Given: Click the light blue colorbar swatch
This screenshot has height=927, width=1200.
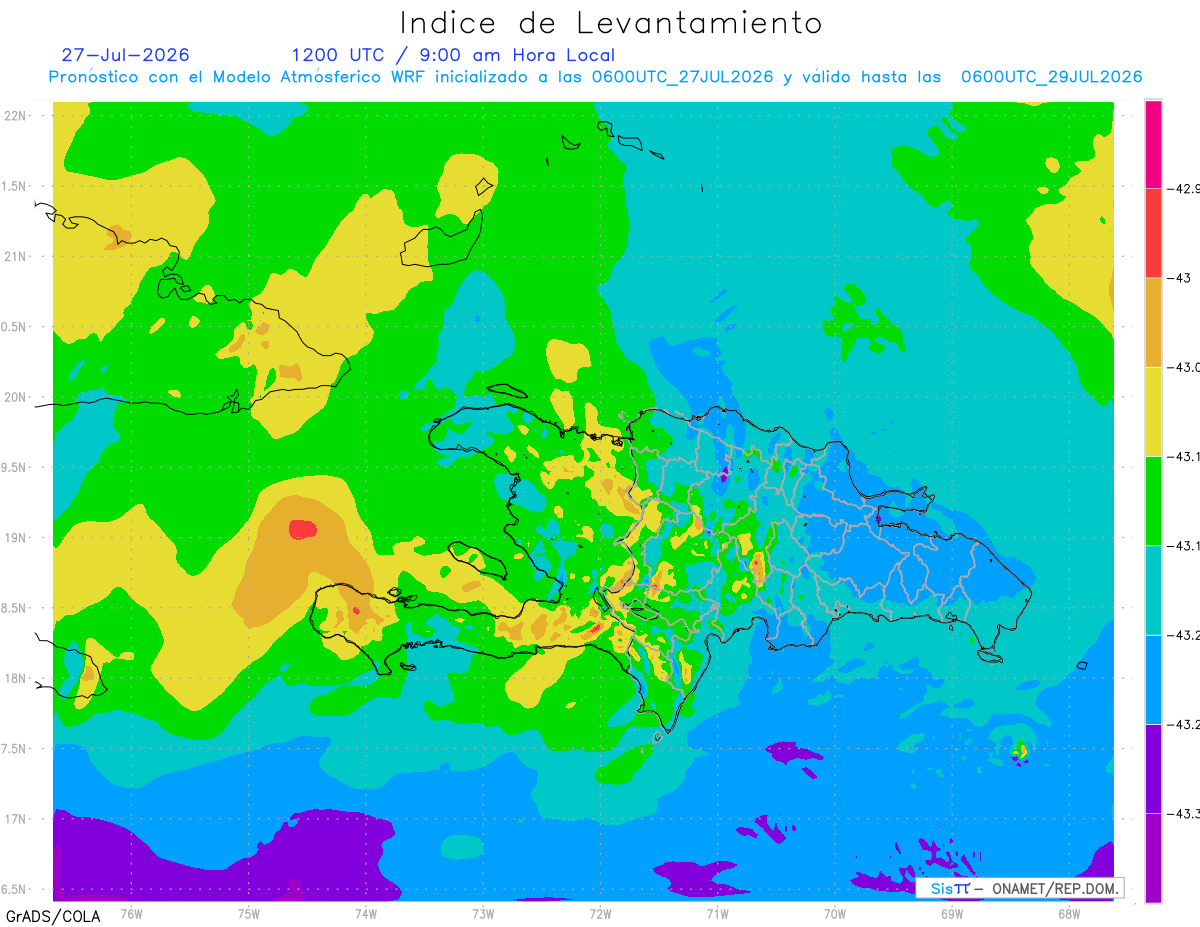Looking at the screenshot, I should coord(1153,679).
